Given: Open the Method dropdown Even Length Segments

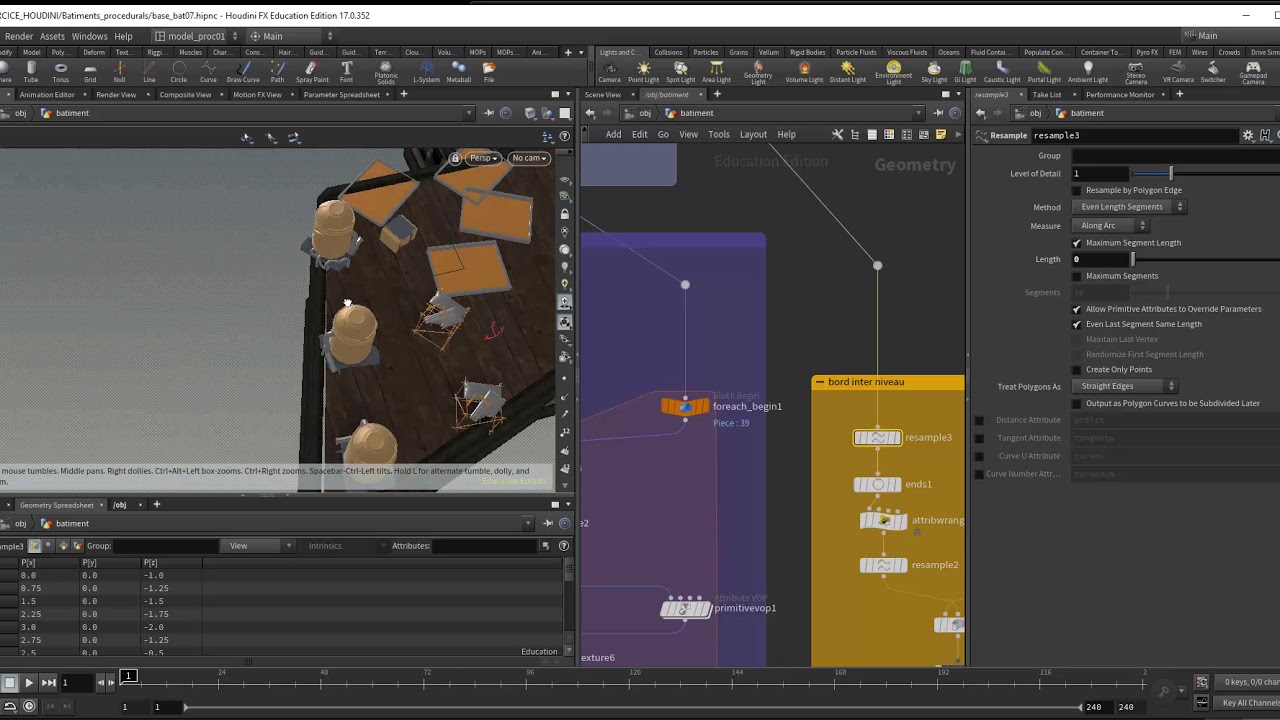Looking at the screenshot, I should (x=1128, y=207).
